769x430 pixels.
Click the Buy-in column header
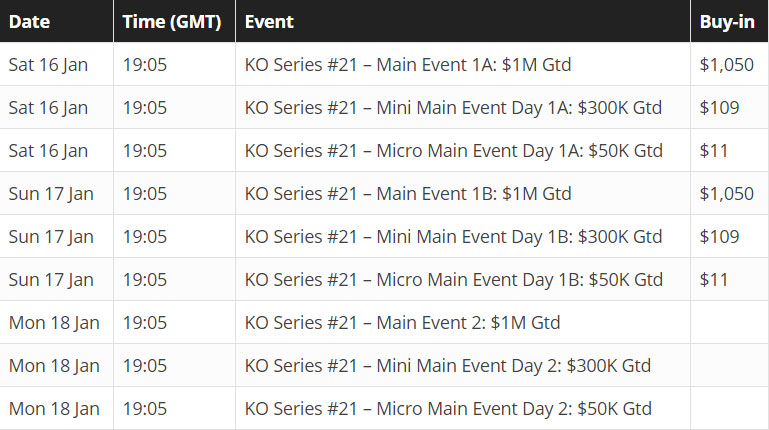[727, 22]
